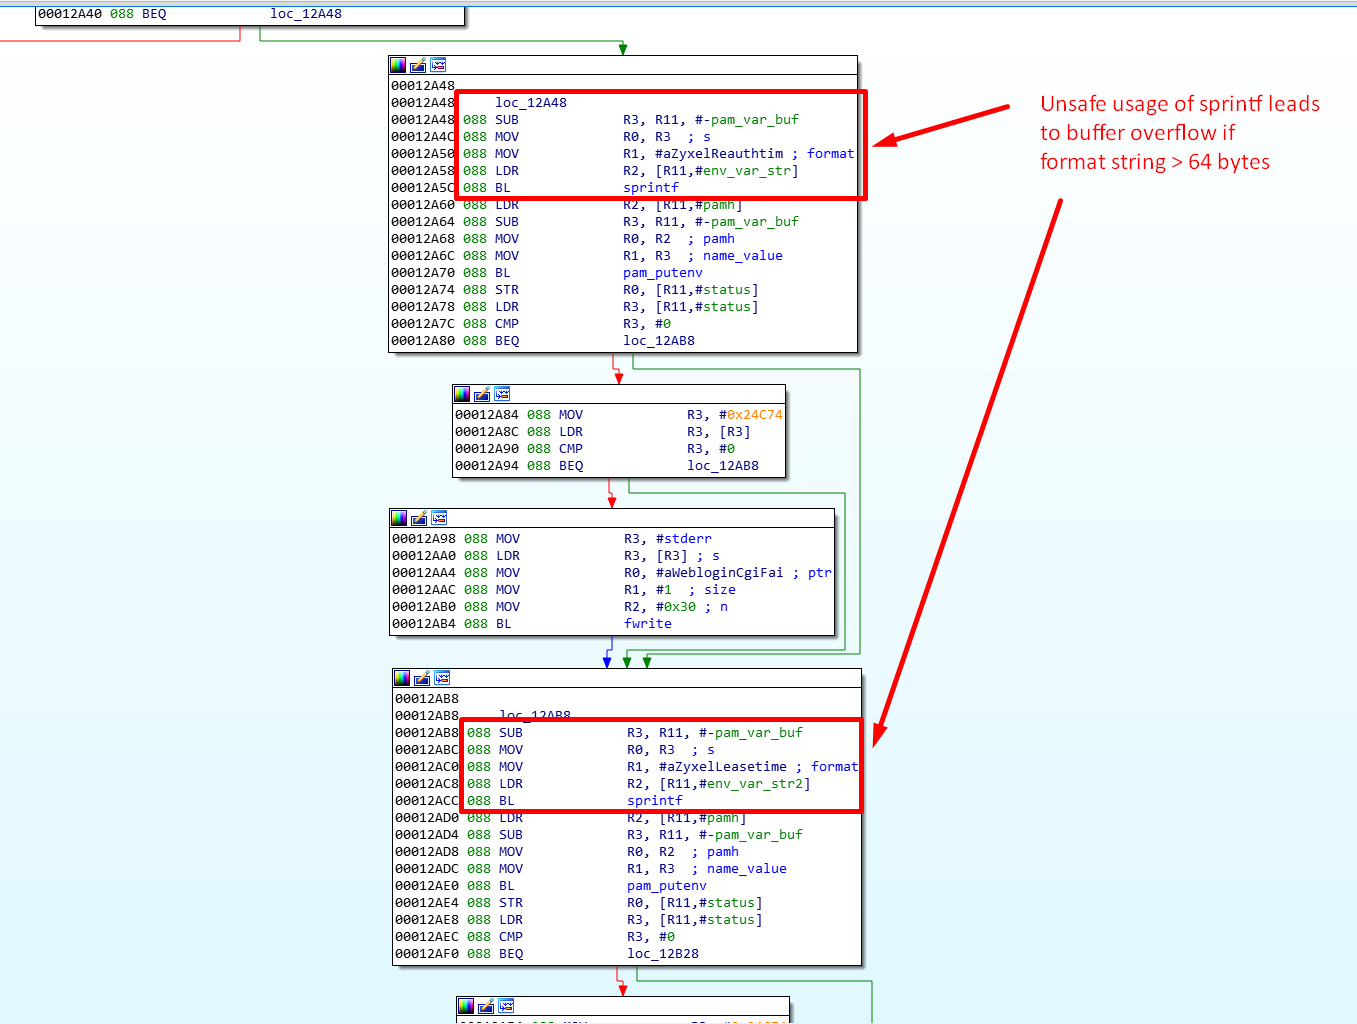Click CMP mnemonic at 00012A7C
Screen dimensions: 1357x1024
(x=507, y=324)
